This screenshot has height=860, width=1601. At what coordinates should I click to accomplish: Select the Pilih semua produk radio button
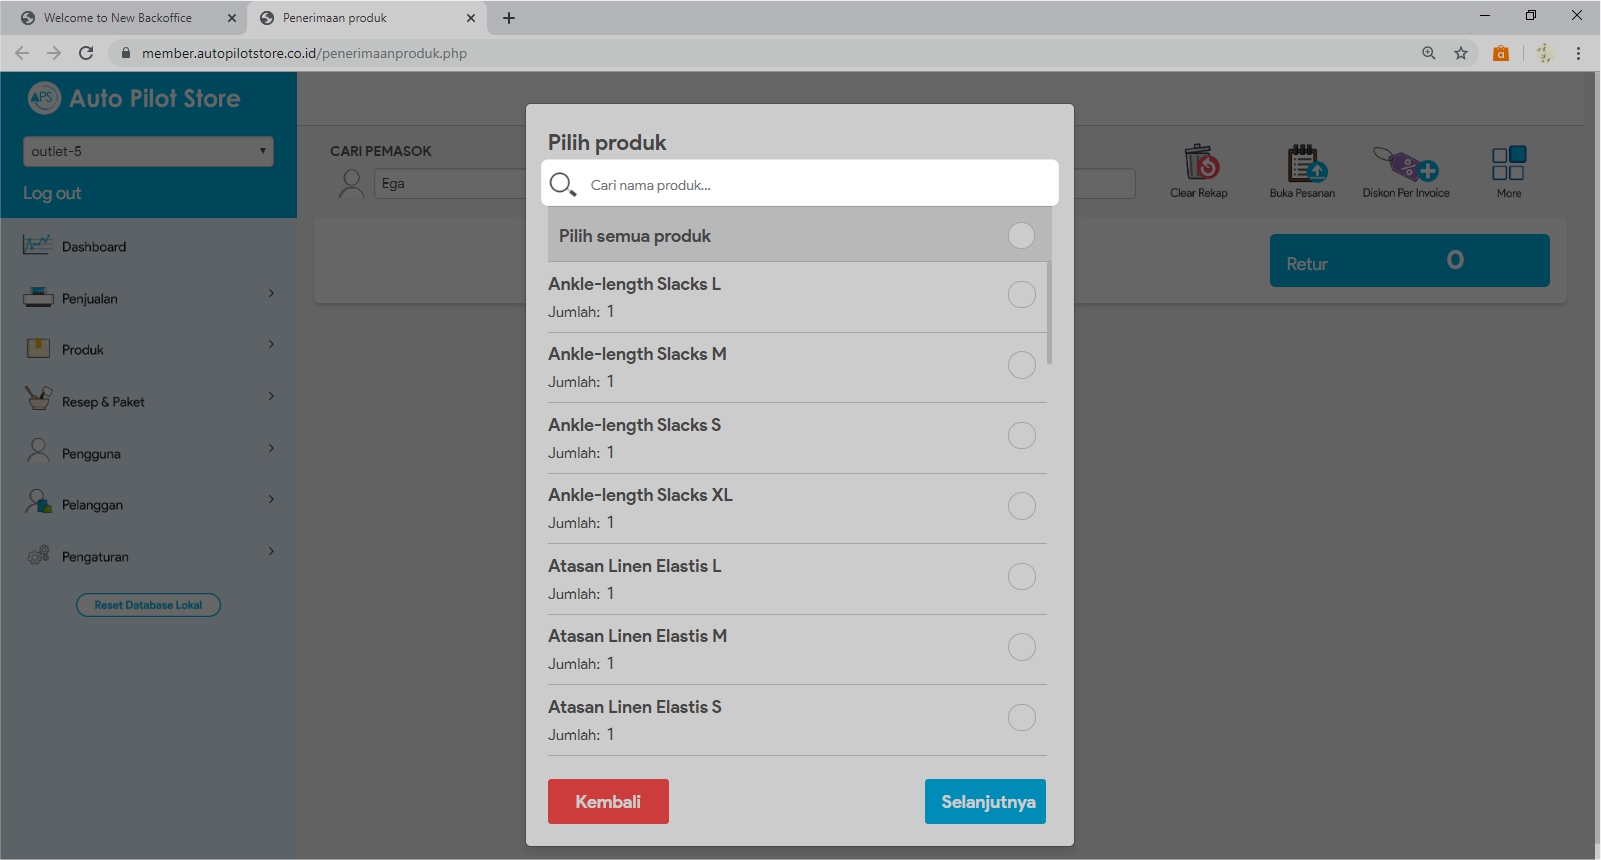pyautogui.click(x=1021, y=235)
